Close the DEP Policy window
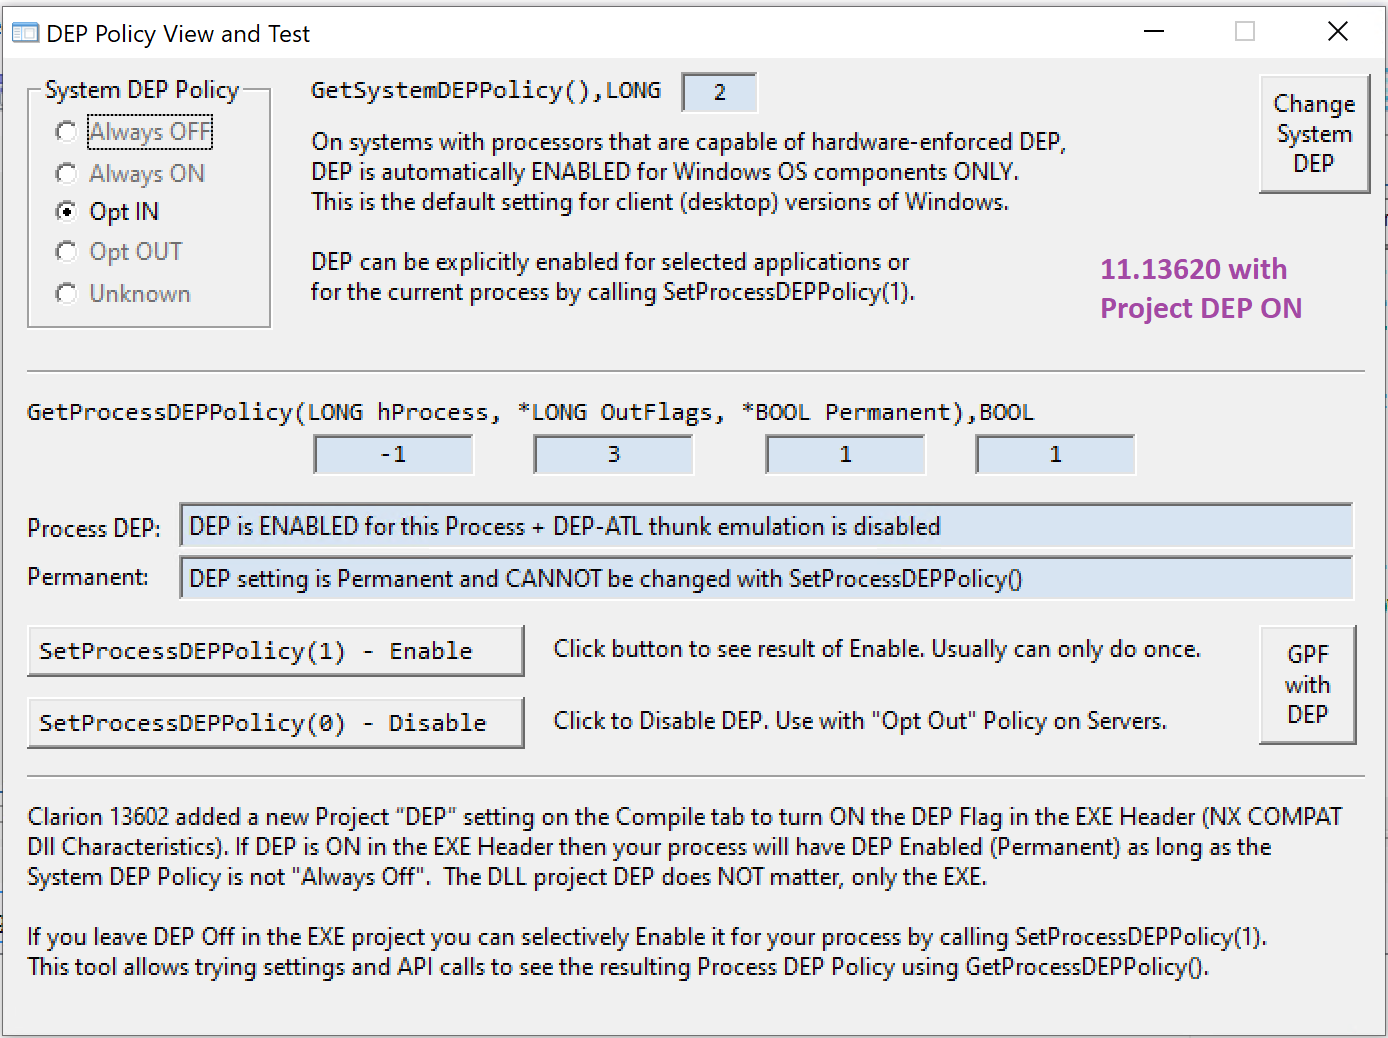This screenshot has height=1038, width=1388. coord(1337,32)
